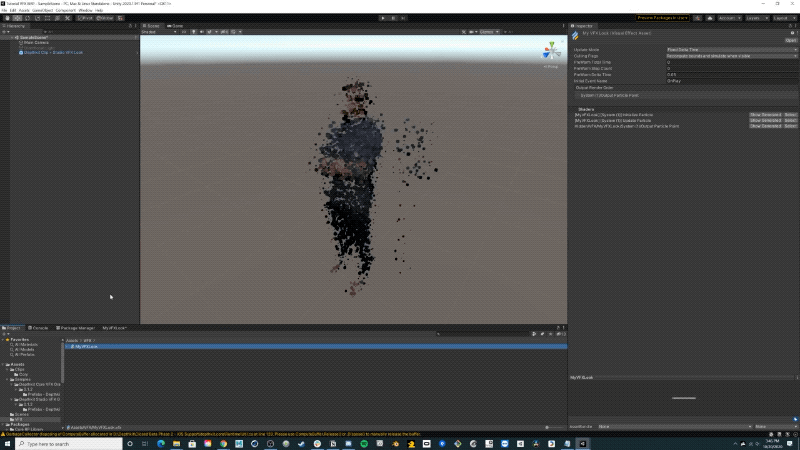
Task: Click search by label icon in Project
Action: pyautogui.click(x=542, y=334)
